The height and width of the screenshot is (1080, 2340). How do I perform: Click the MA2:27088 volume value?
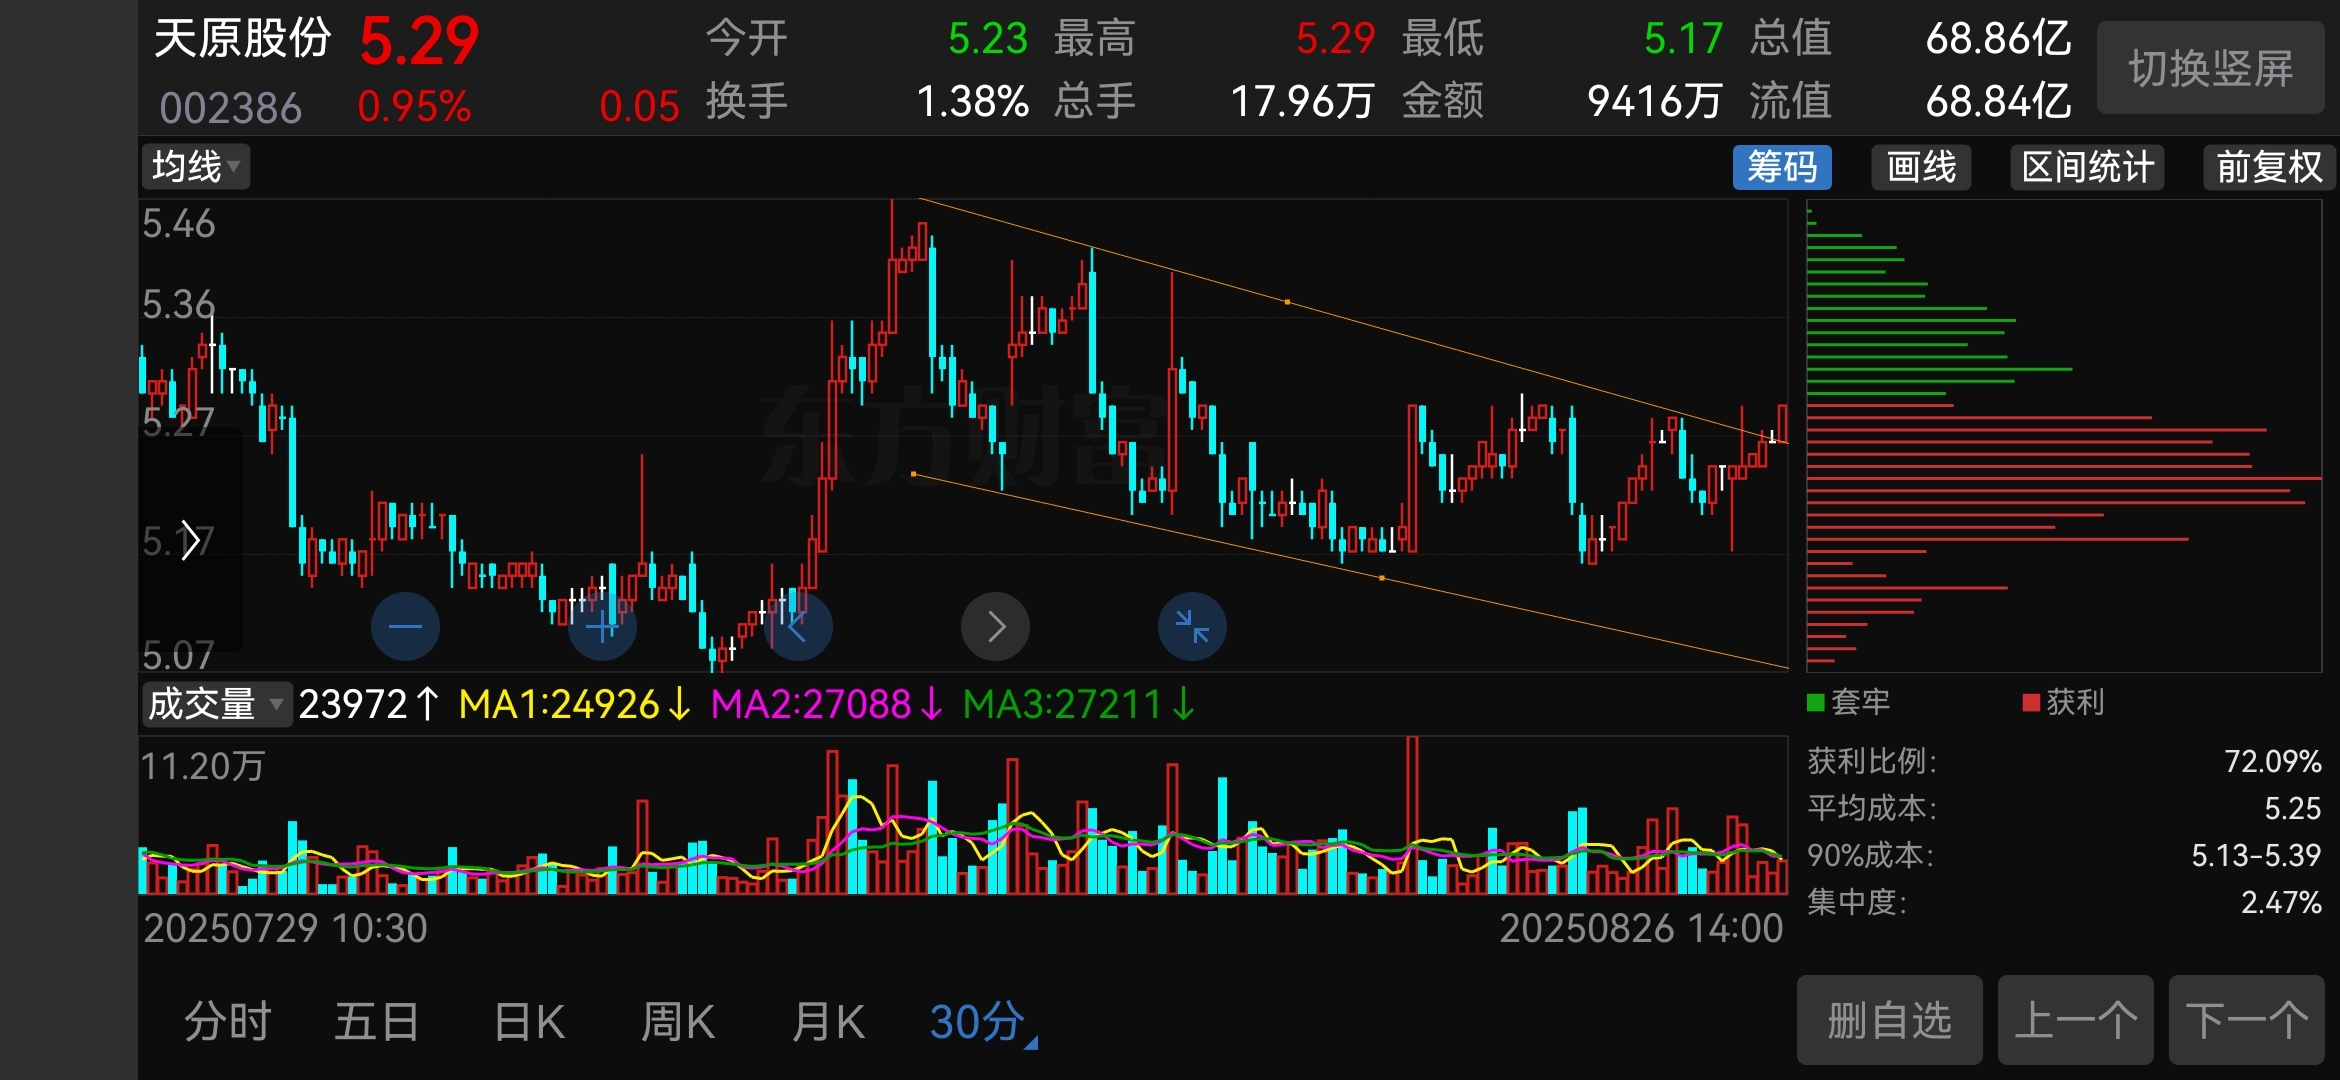pos(826,704)
